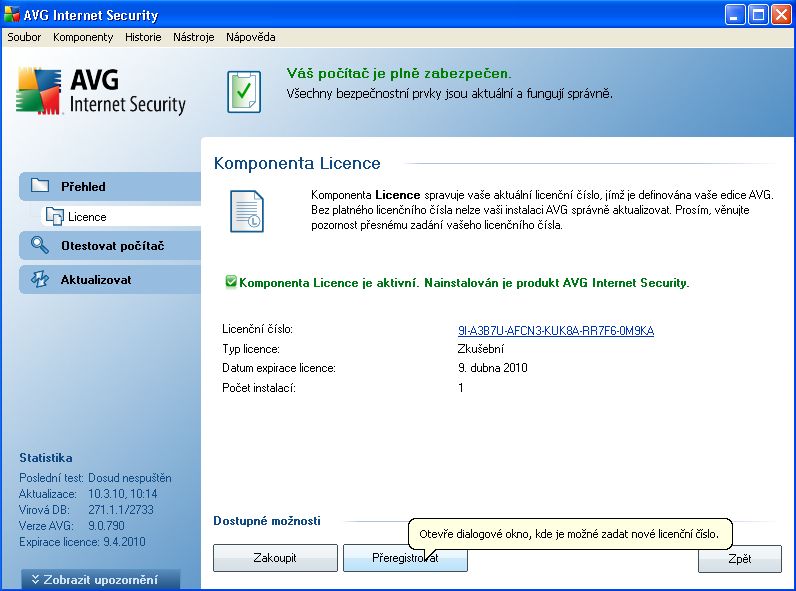Image resolution: width=796 pixels, height=591 pixels.
Task: Expand Zobrazit upozornění notification panel
Action: pos(101,579)
